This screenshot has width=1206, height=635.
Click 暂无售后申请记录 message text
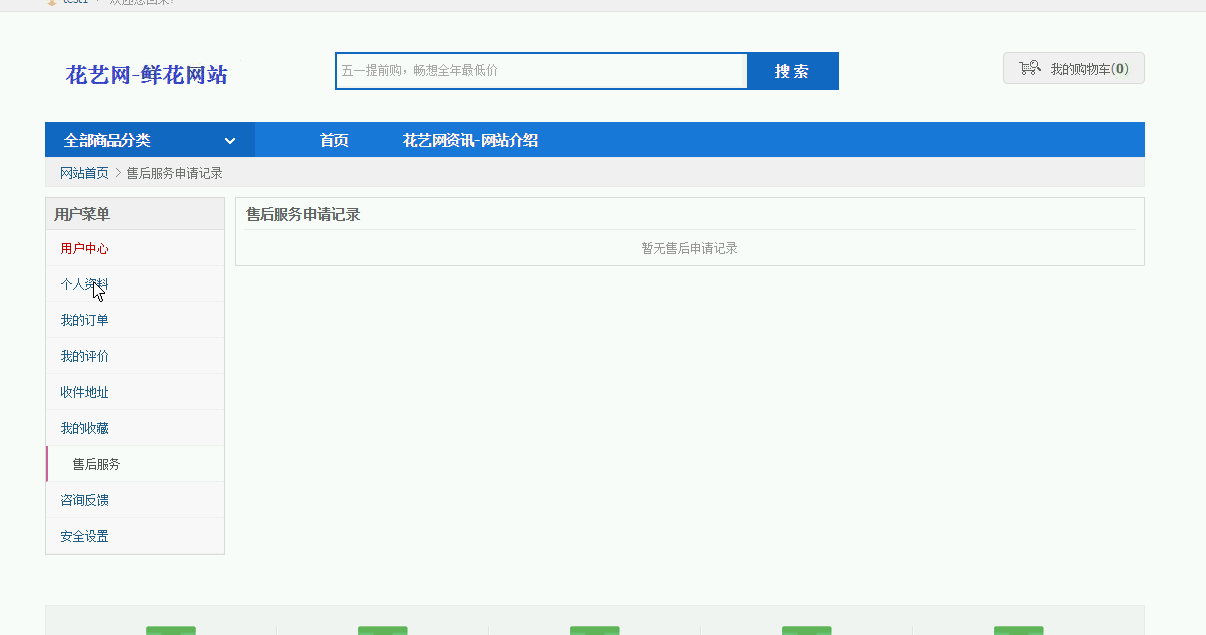point(689,248)
